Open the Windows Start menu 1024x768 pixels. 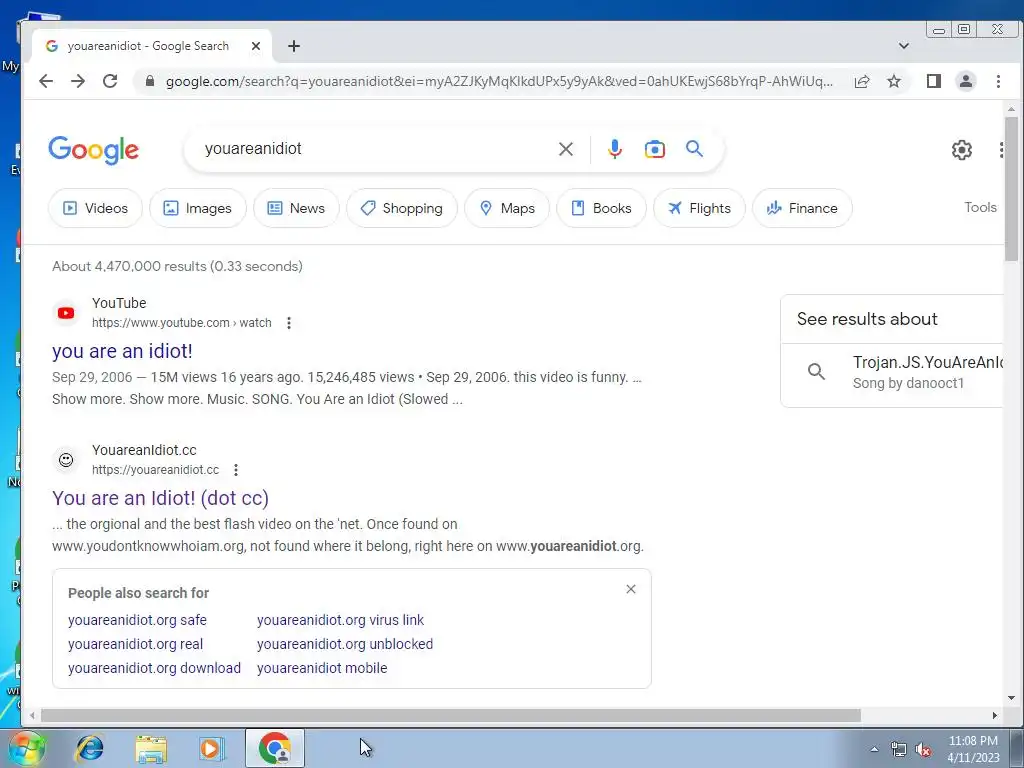pyautogui.click(x=26, y=748)
